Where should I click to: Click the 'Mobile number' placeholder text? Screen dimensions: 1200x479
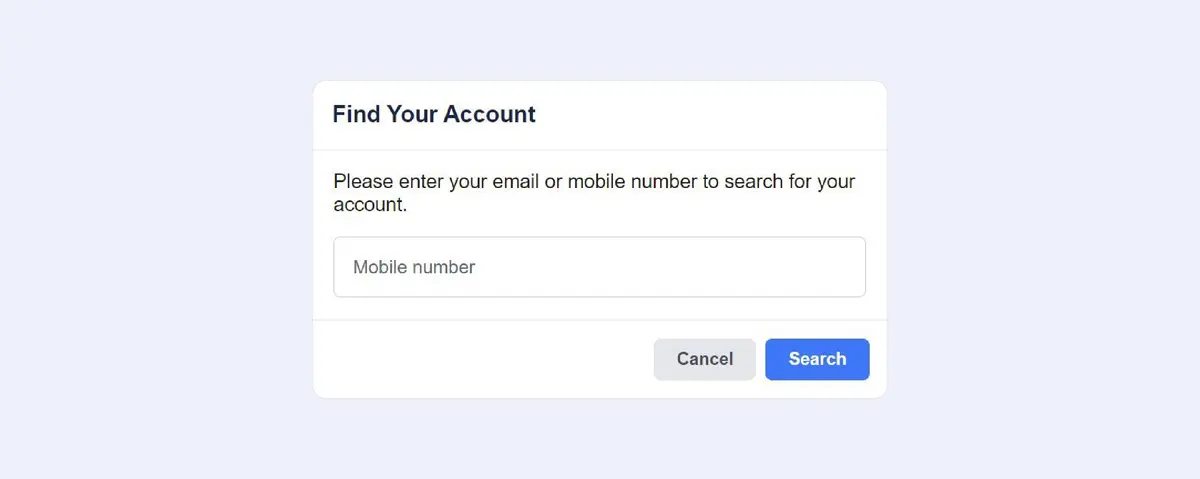coord(414,267)
